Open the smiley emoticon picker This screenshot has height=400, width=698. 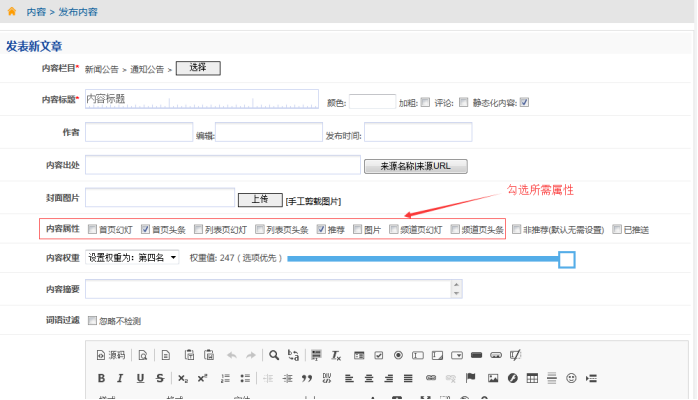572,378
